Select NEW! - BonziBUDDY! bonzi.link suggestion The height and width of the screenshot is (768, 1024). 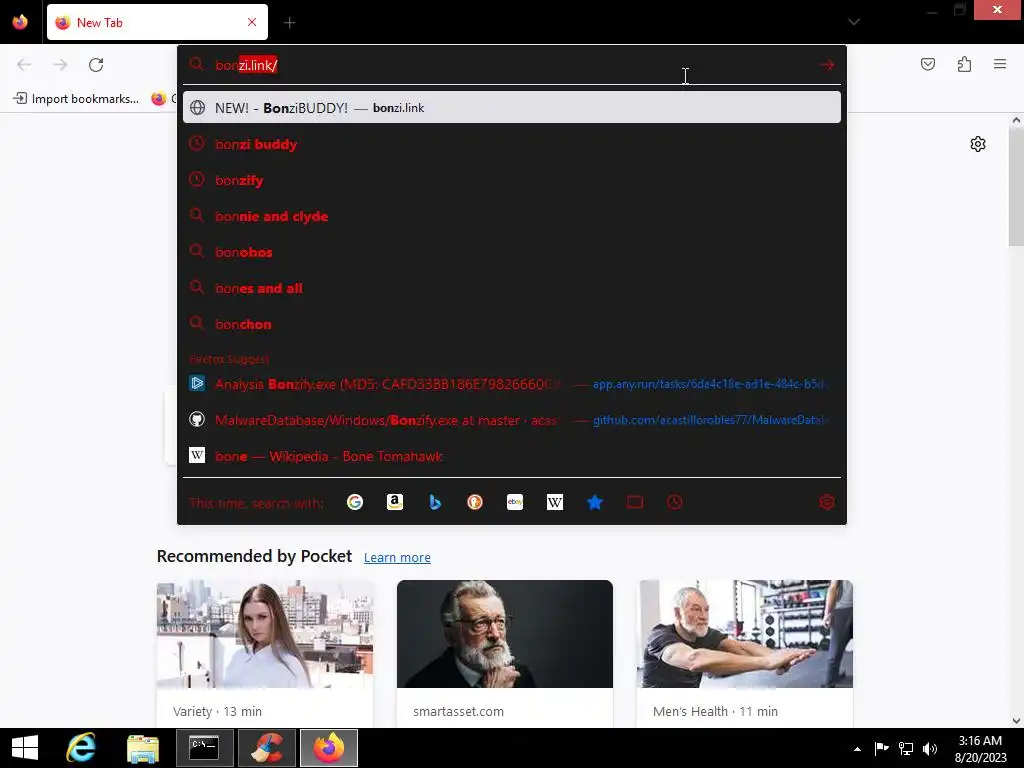coord(512,108)
